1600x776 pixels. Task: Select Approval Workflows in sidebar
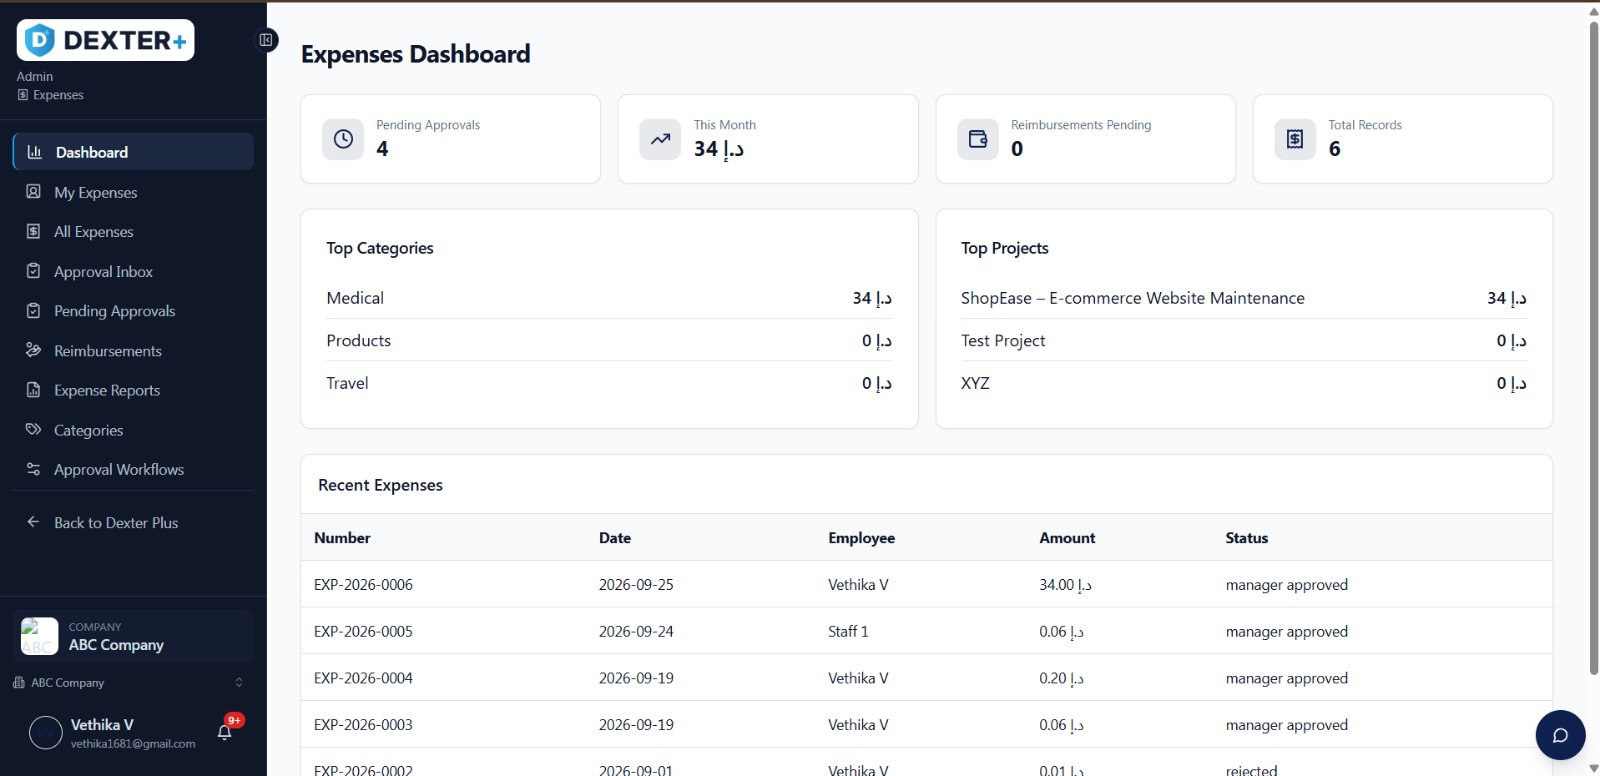(133, 469)
